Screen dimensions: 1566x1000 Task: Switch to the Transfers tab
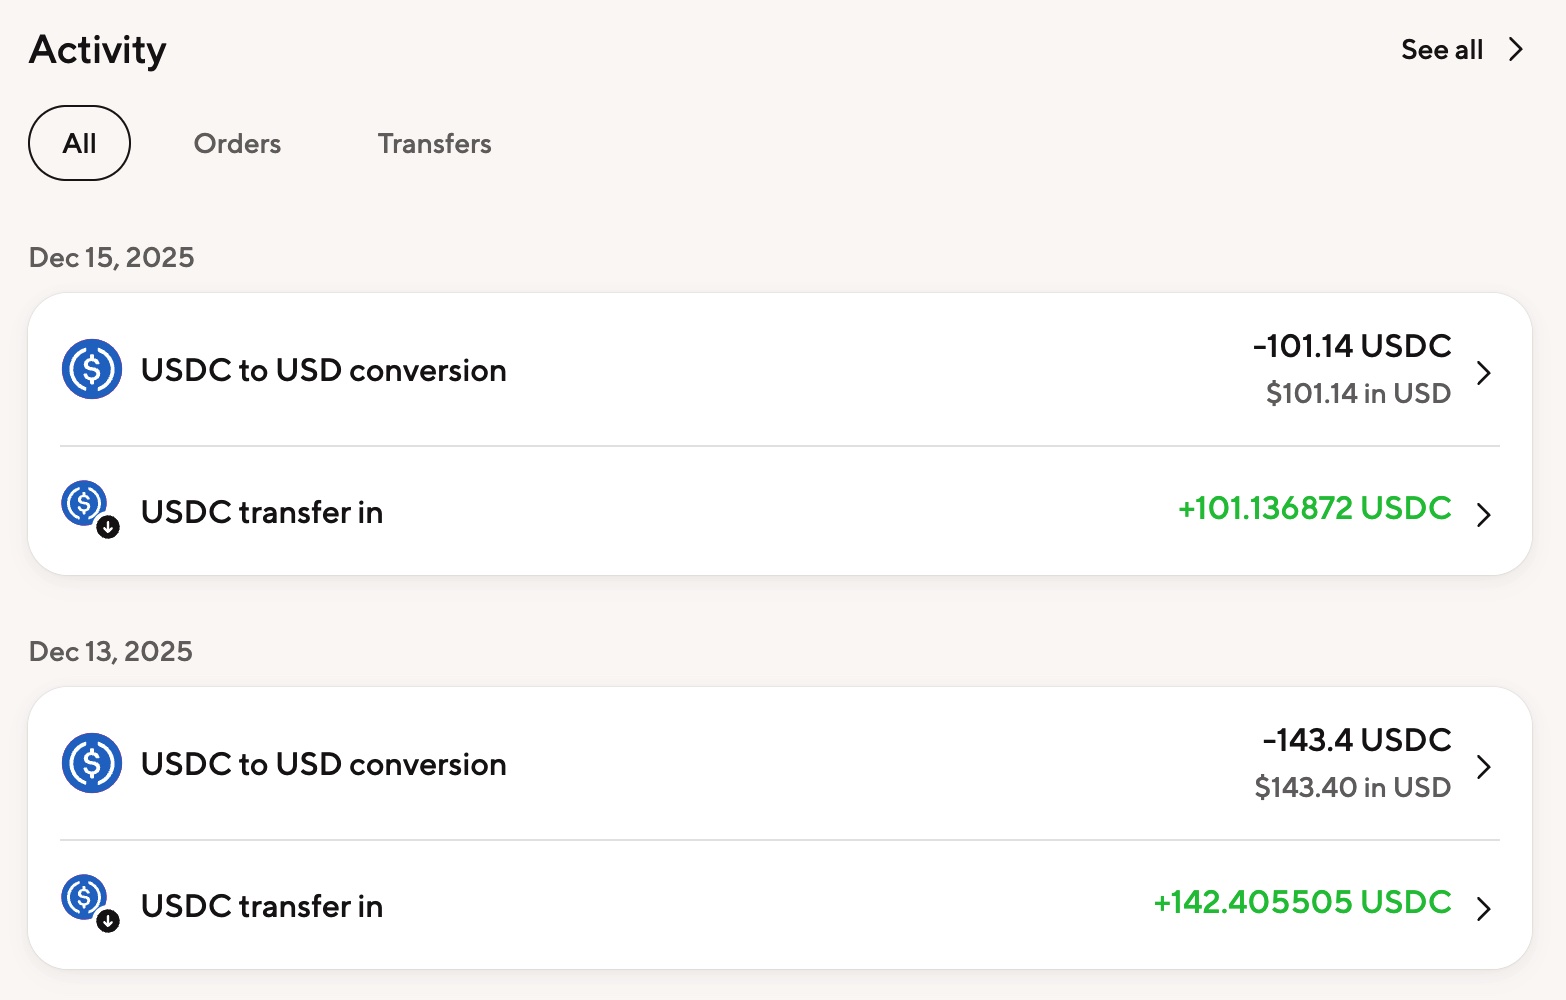(x=434, y=144)
